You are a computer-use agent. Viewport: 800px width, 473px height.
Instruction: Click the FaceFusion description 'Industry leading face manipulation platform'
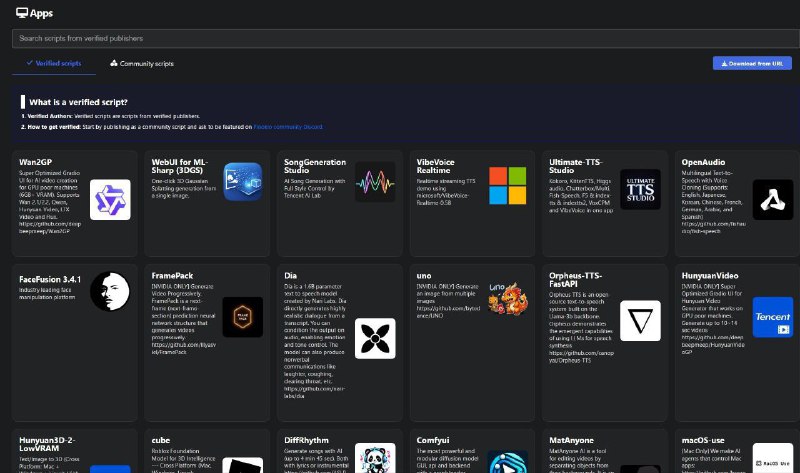[47, 293]
